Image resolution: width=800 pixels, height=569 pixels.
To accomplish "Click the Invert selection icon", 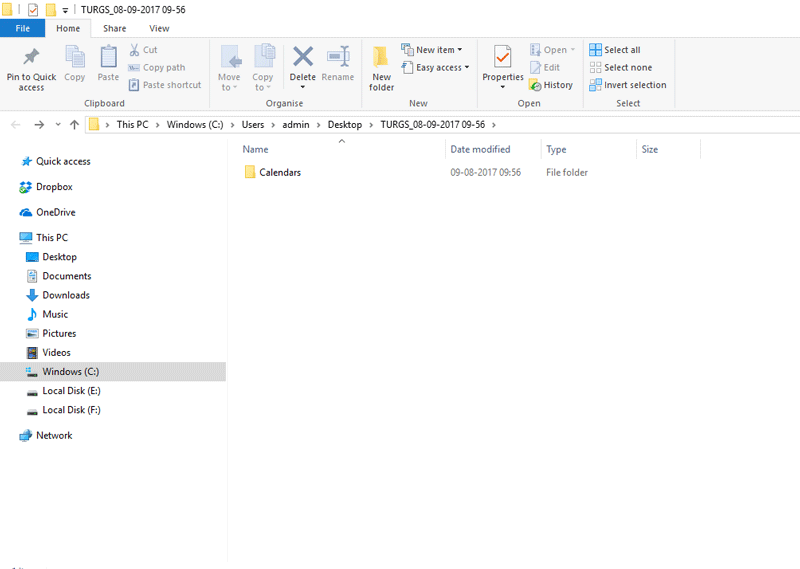I will [x=595, y=85].
